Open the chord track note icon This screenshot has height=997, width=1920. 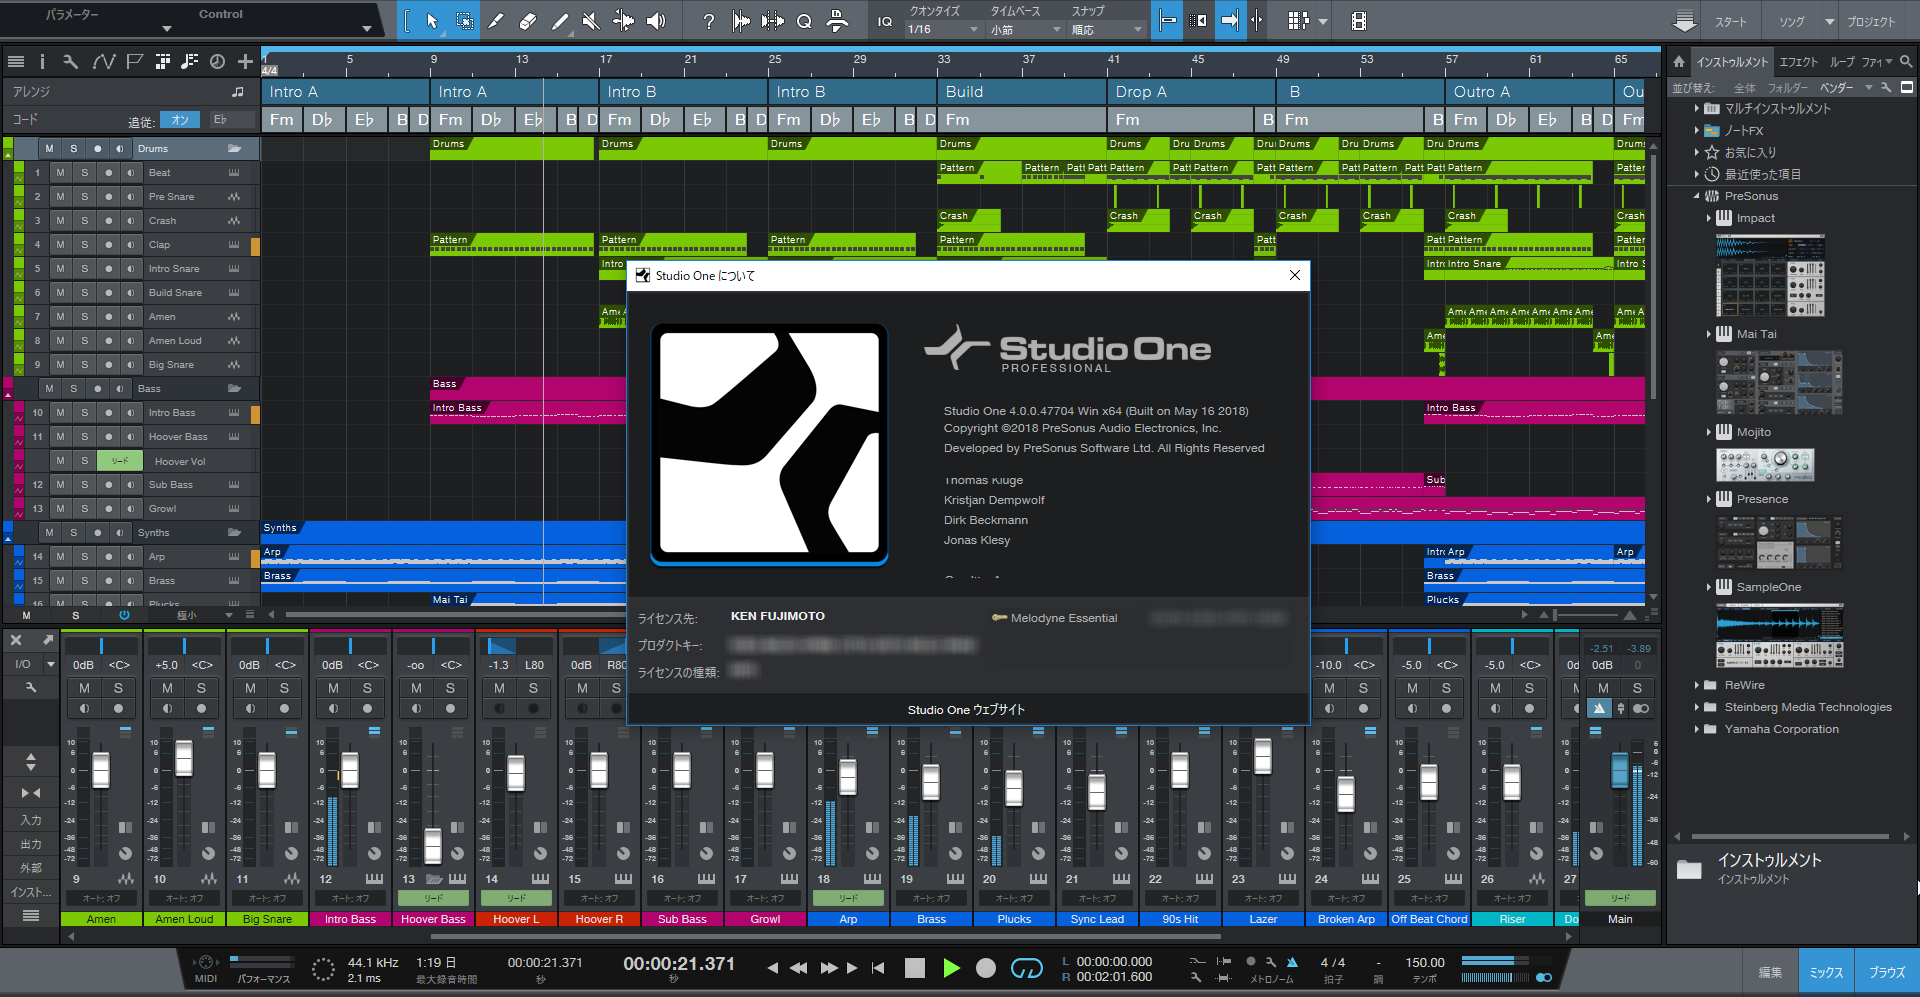189,62
